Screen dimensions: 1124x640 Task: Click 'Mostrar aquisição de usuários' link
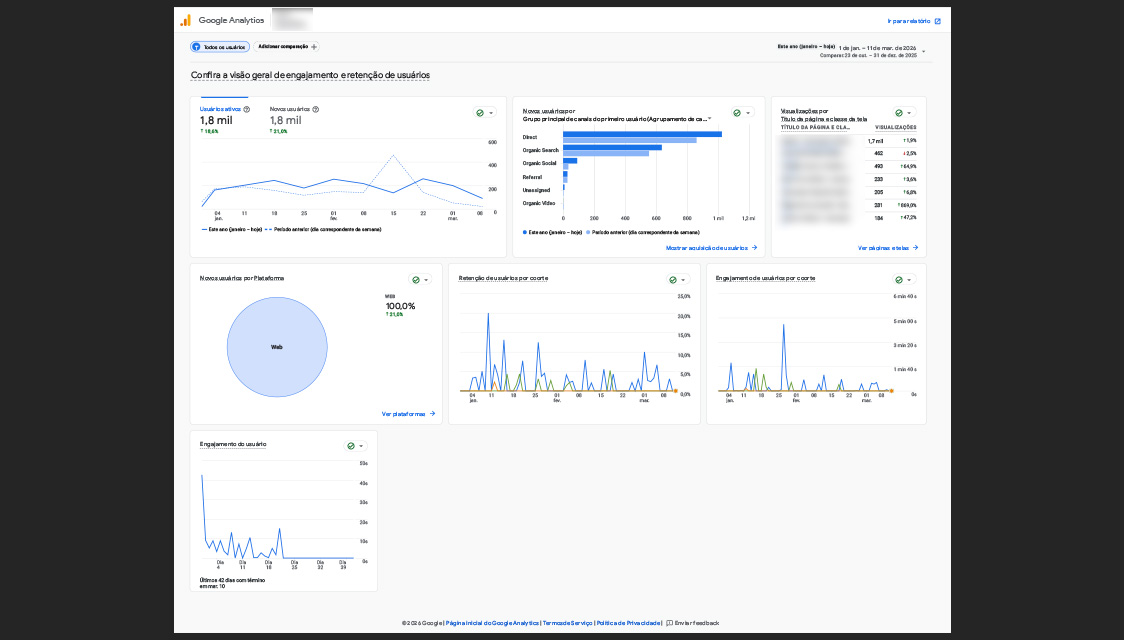coord(711,247)
